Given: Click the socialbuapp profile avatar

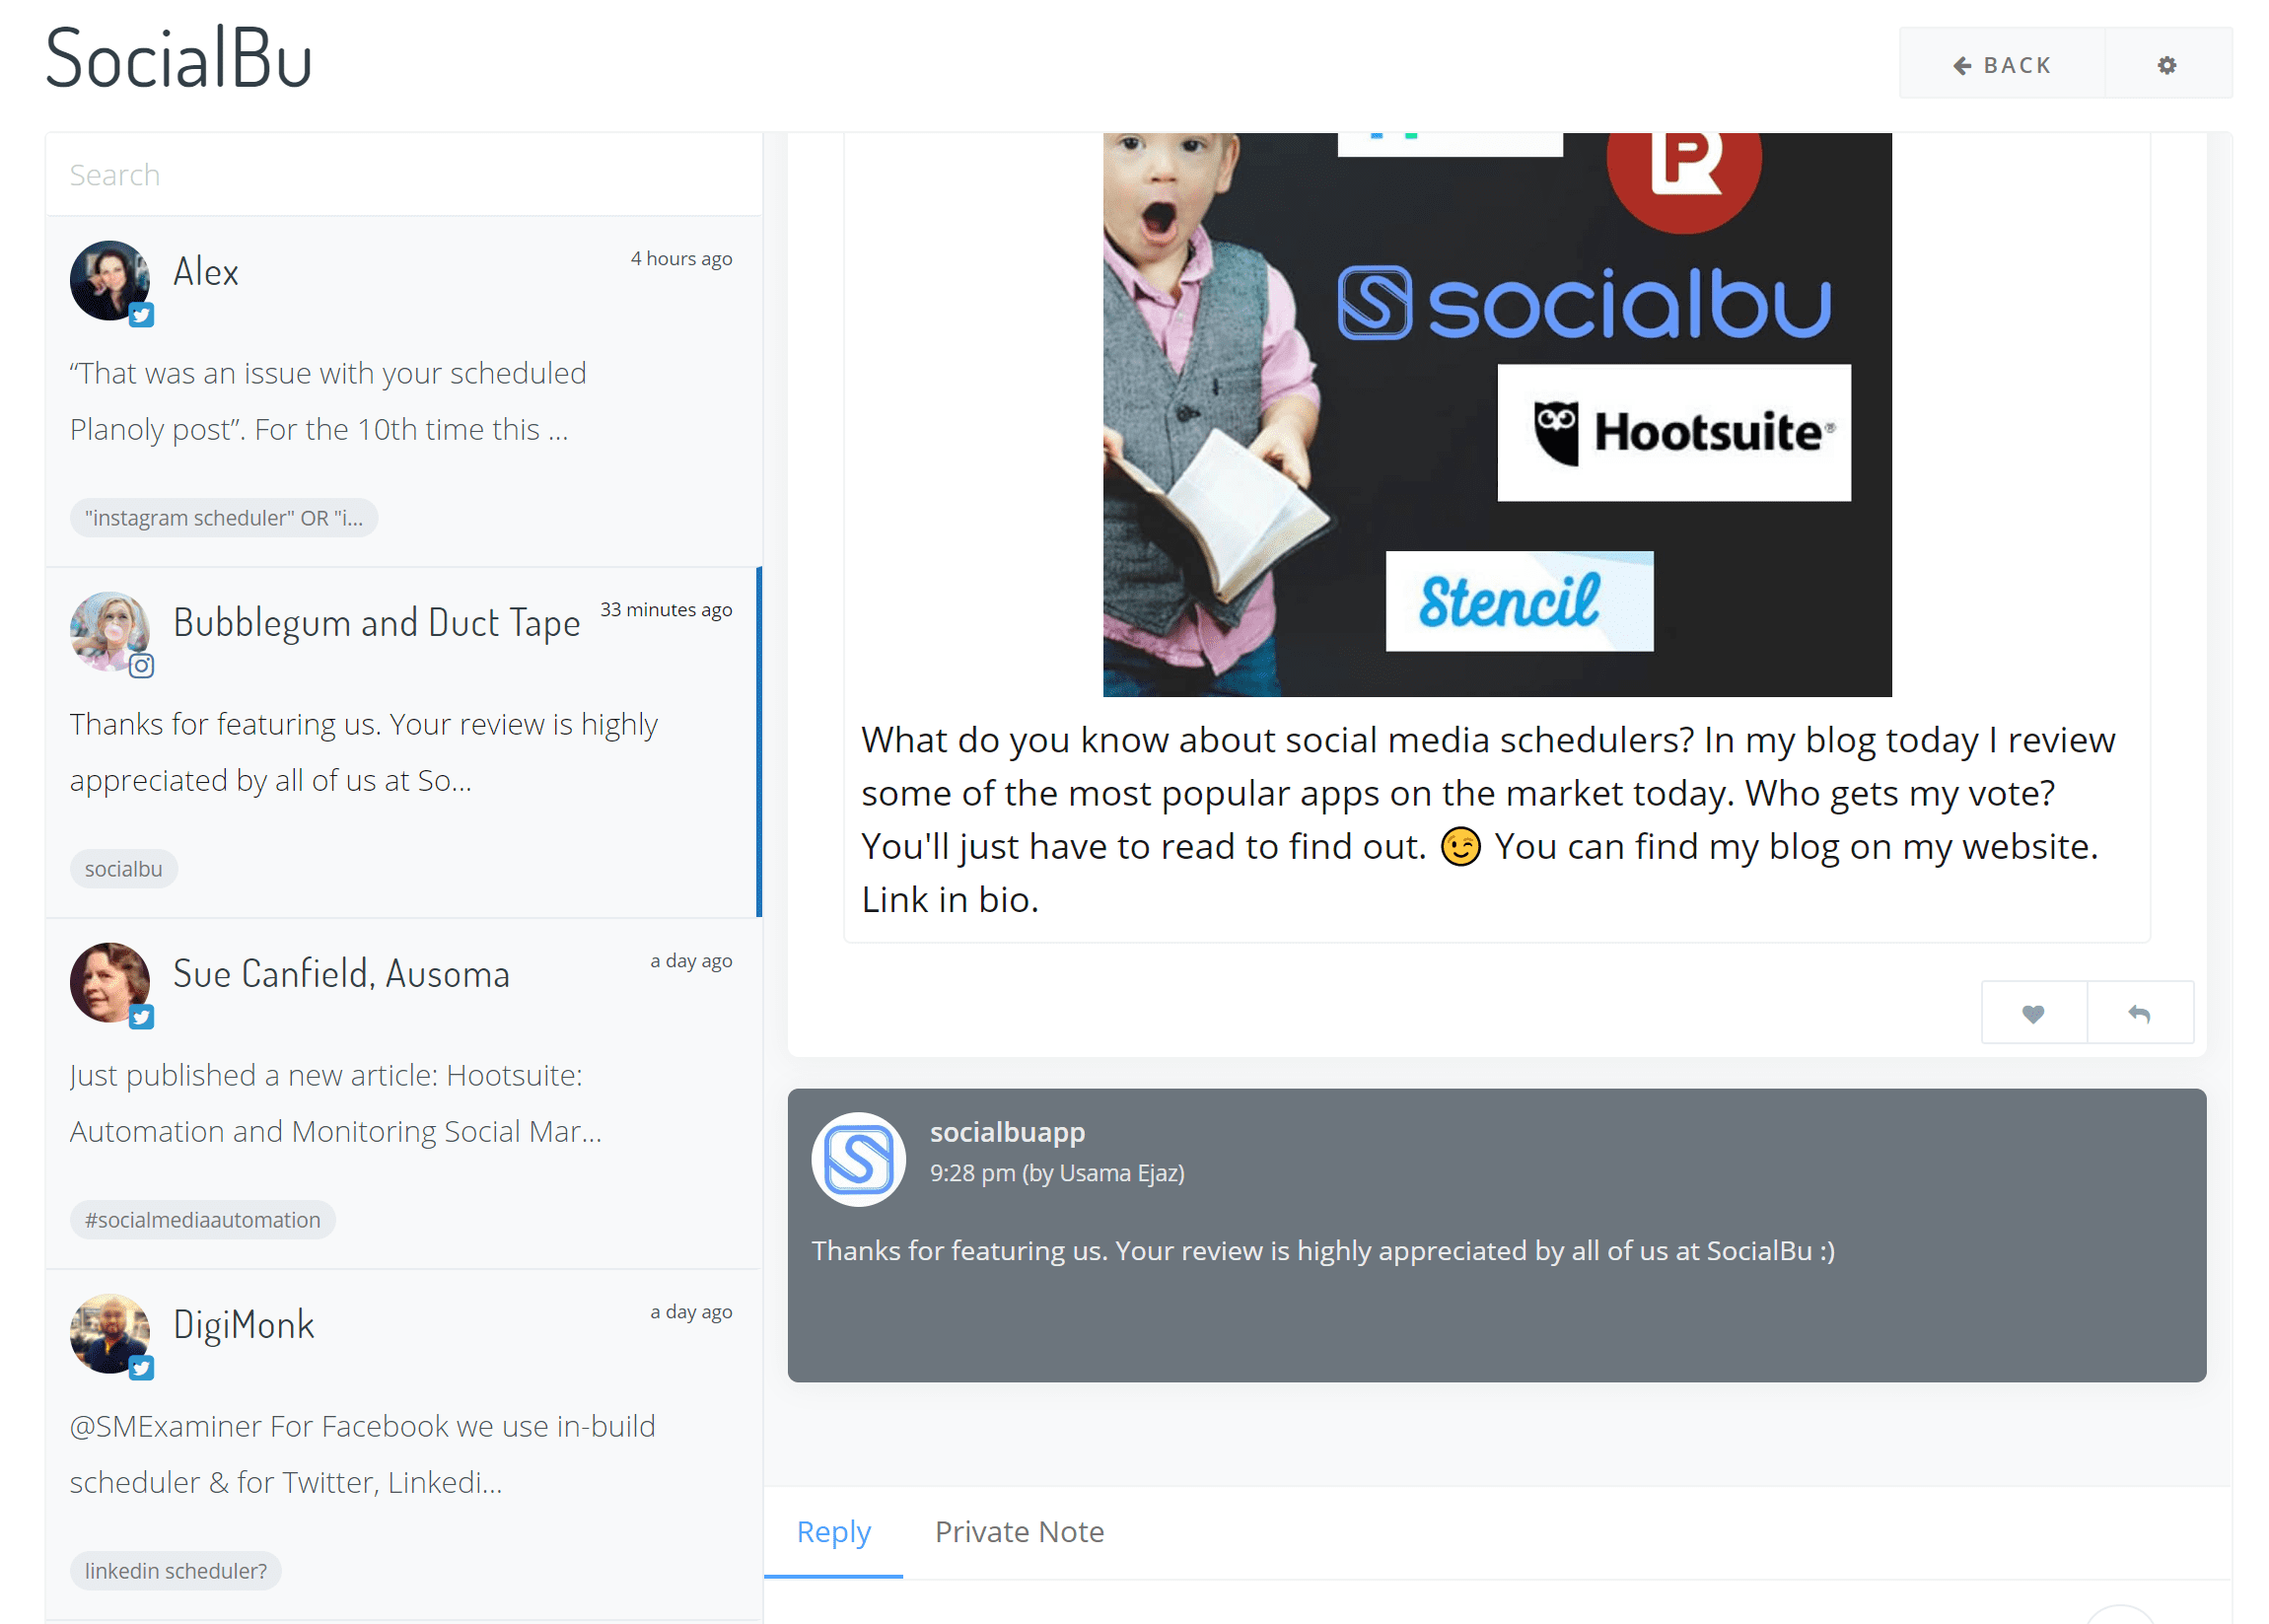Looking at the screenshot, I should [857, 1158].
